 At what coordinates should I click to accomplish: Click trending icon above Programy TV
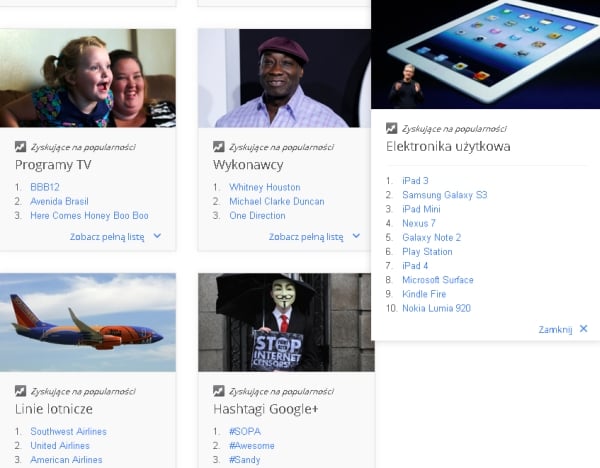[x=20, y=147]
